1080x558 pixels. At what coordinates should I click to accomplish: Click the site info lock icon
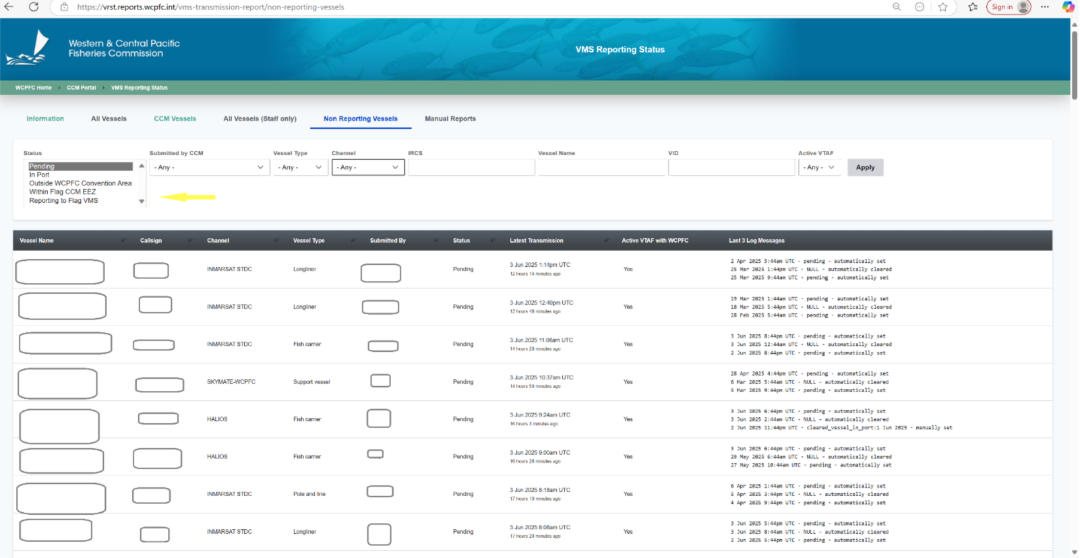tap(65, 7)
